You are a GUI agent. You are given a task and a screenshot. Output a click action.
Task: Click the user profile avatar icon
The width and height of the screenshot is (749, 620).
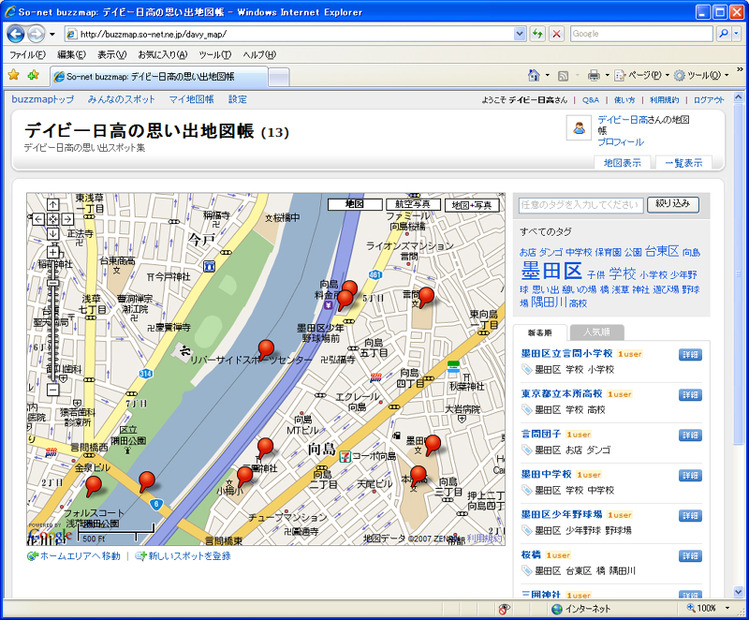point(579,128)
